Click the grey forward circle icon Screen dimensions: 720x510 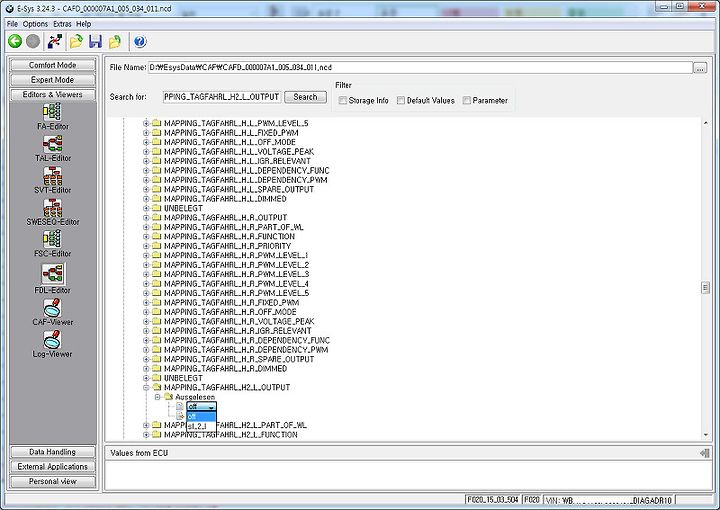pyautogui.click(x=33, y=42)
